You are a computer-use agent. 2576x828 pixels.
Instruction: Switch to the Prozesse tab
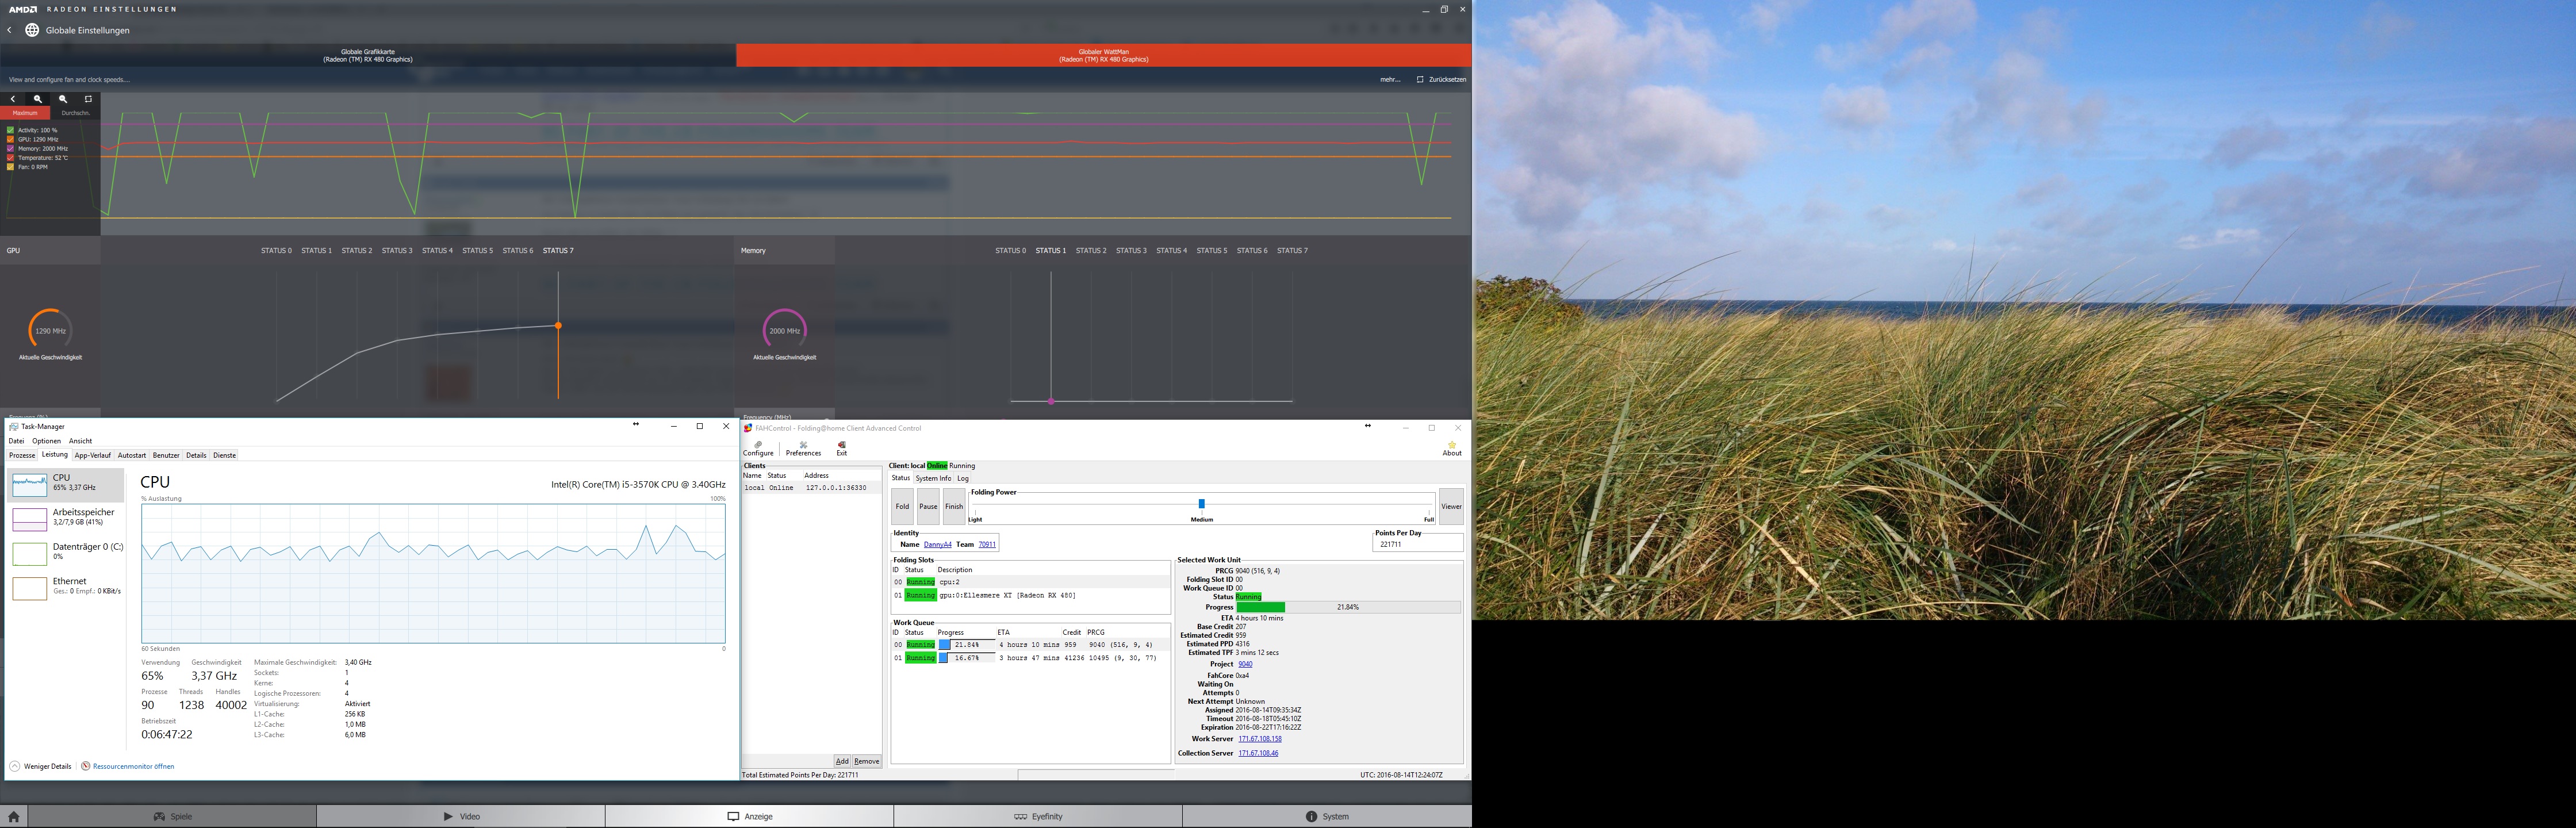point(22,455)
